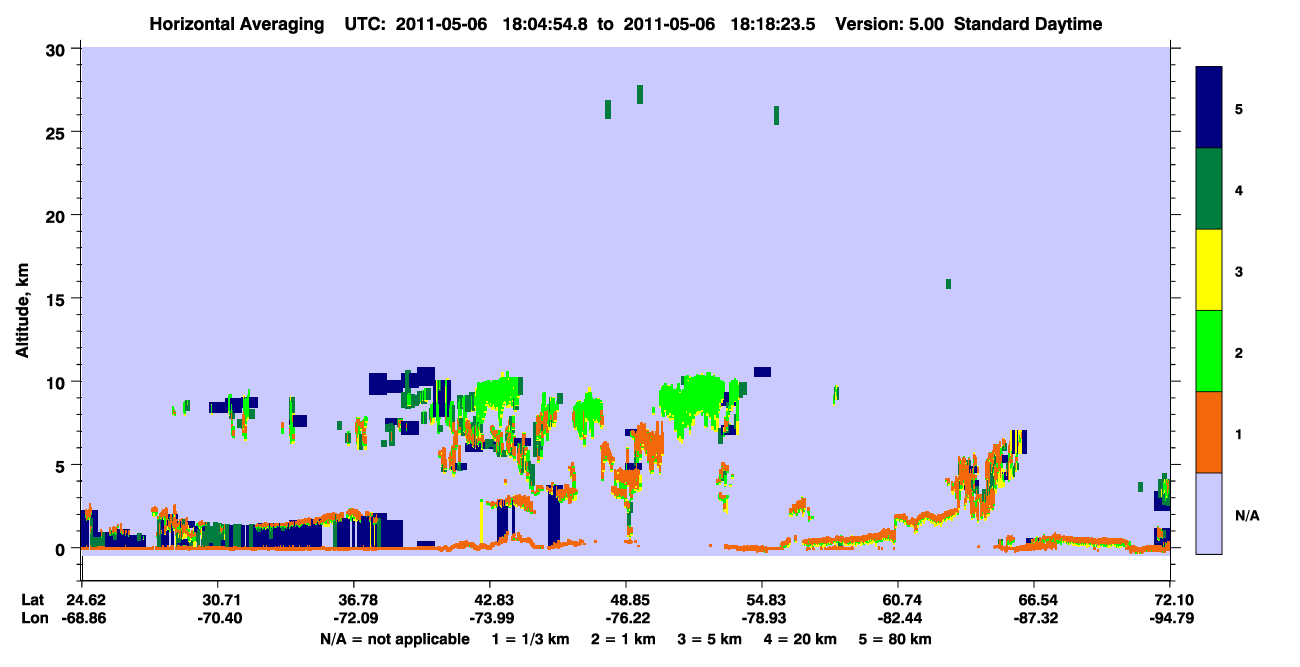
Task: Click latitude value 30.71
Action: tap(217, 600)
